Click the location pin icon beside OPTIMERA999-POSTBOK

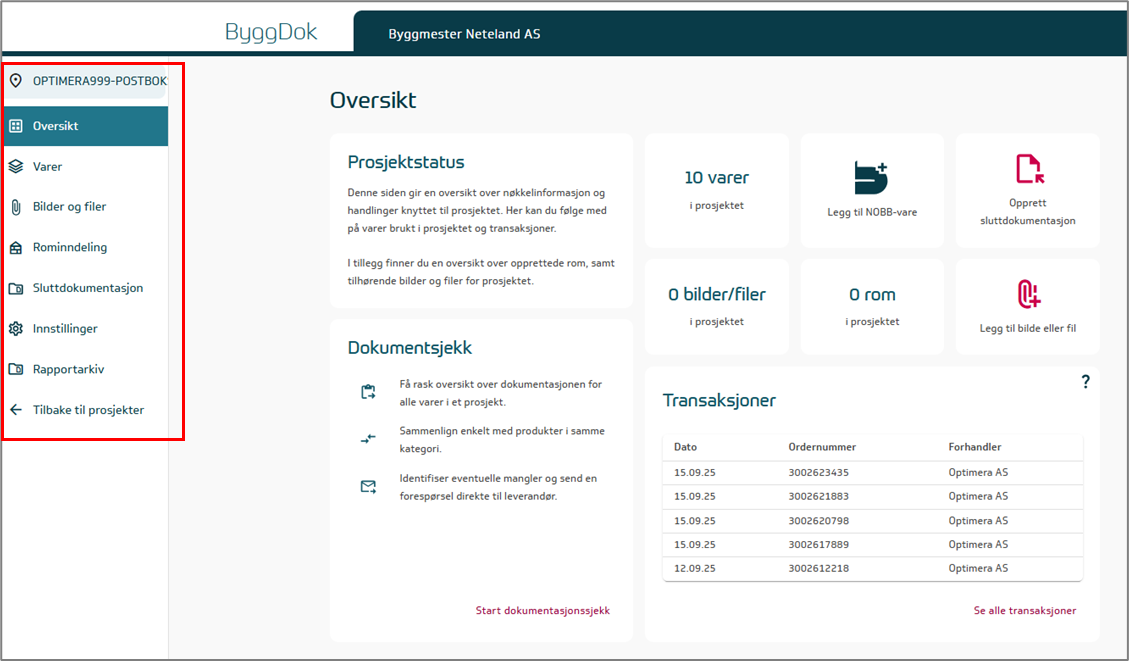pyautogui.click(x=16, y=81)
